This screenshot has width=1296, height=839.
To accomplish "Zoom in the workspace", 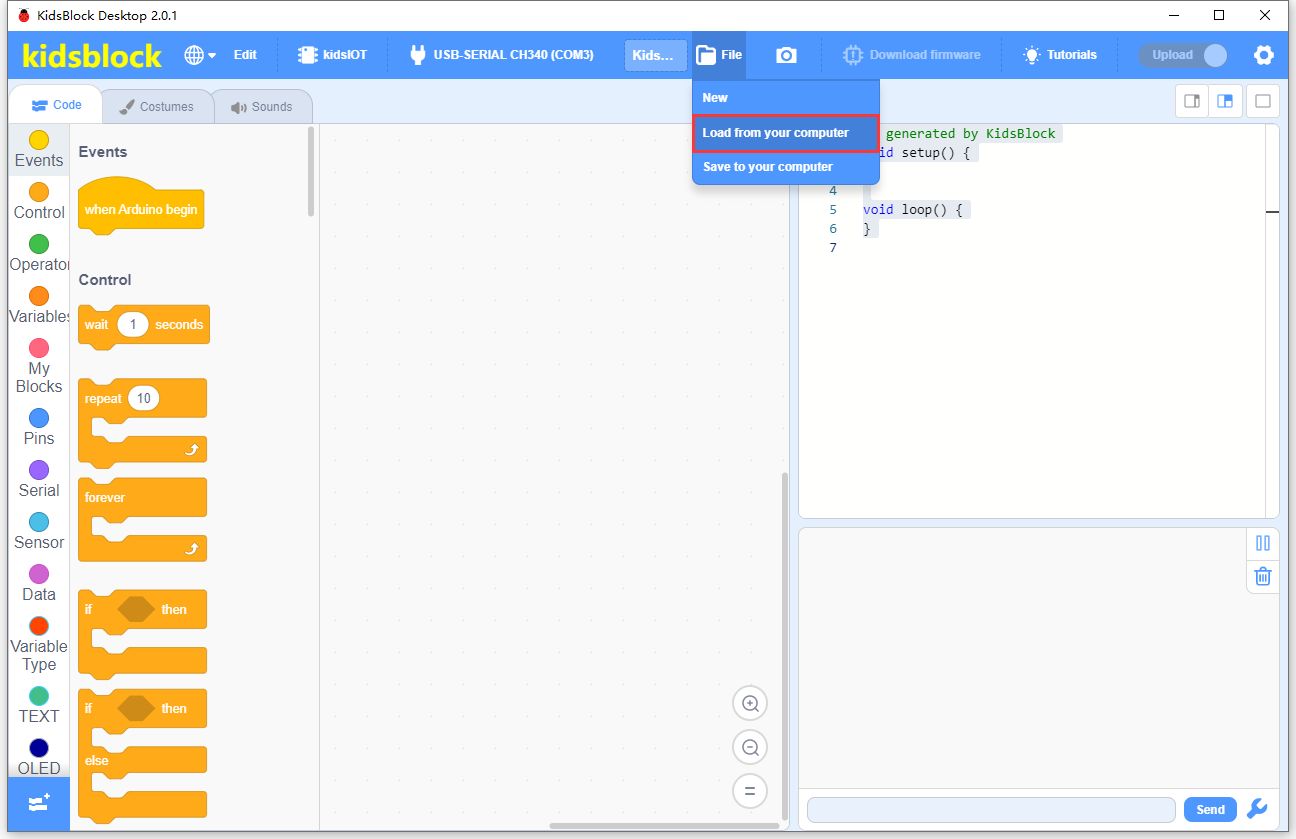I will 750,703.
